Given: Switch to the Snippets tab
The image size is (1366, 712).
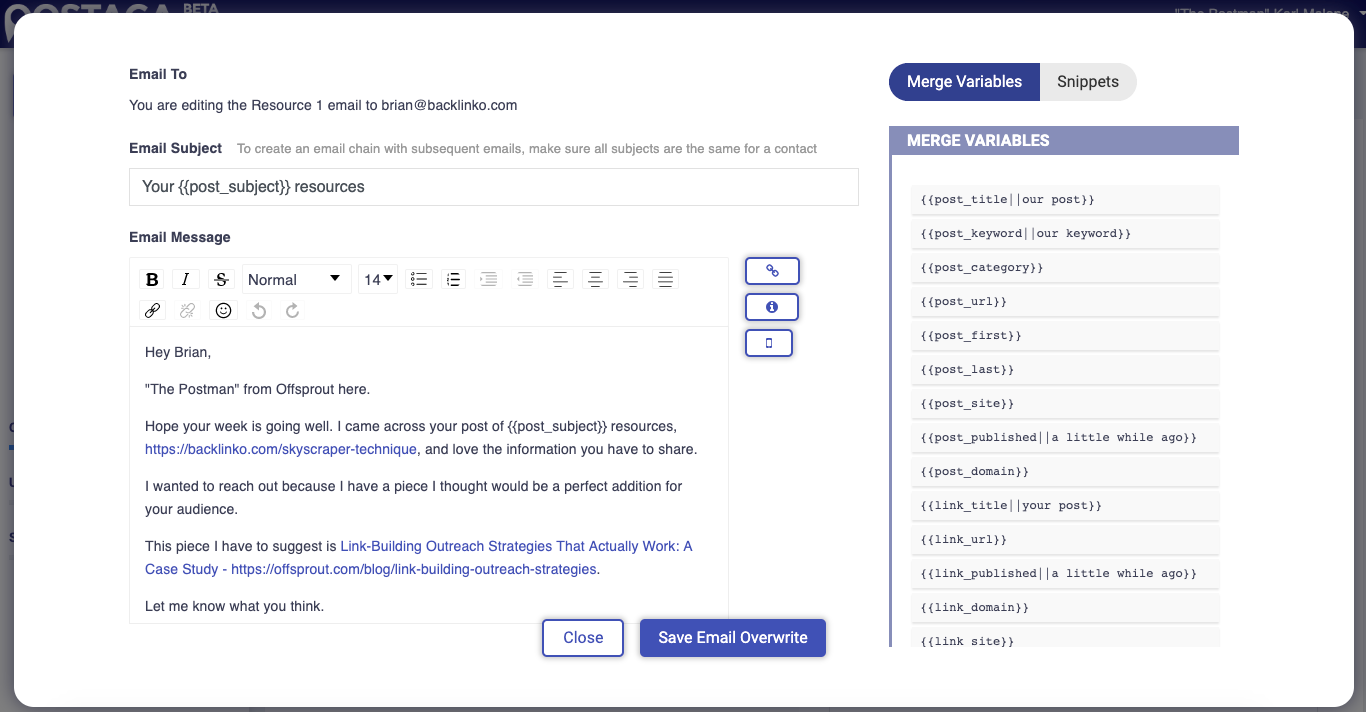Looking at the screenshot, I should pos(1088,82).
